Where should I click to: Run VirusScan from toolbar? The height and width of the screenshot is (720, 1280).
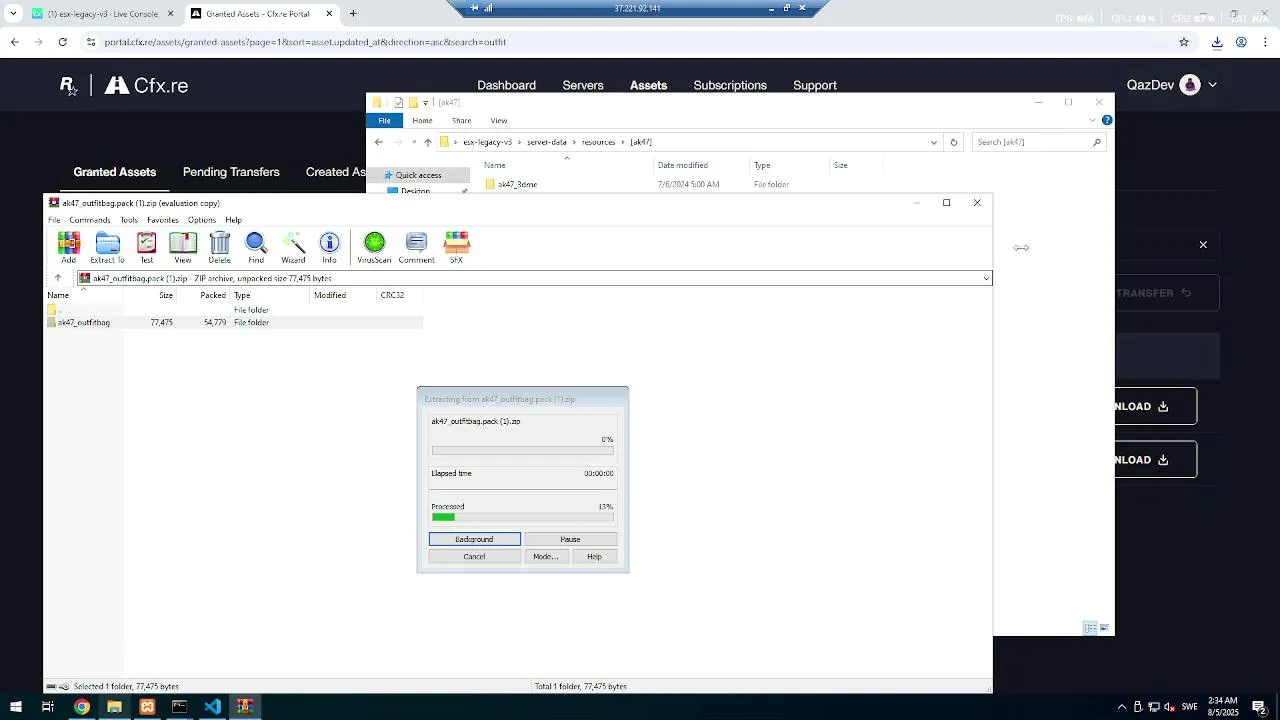pos(374,247)
